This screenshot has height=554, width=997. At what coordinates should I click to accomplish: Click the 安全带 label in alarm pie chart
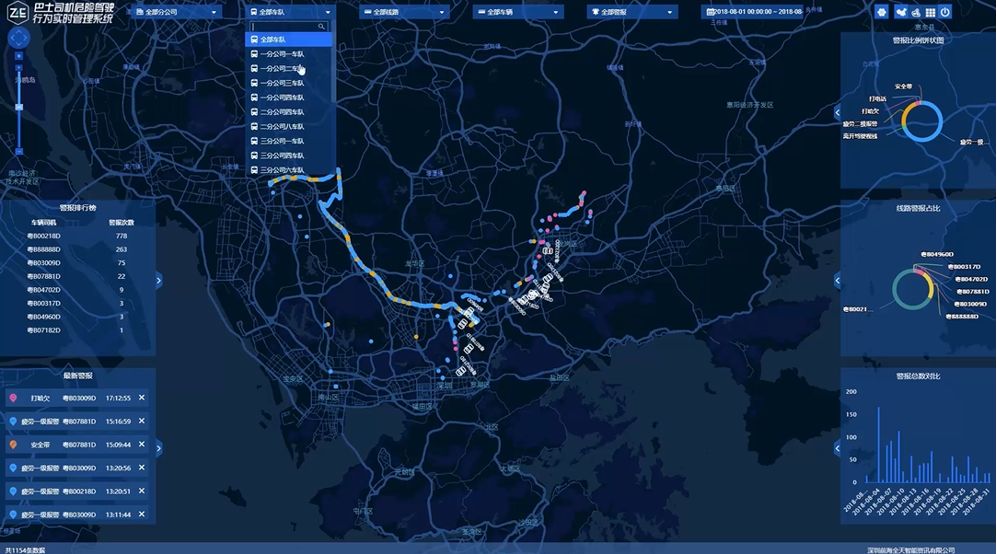click(x=903, y=87)
